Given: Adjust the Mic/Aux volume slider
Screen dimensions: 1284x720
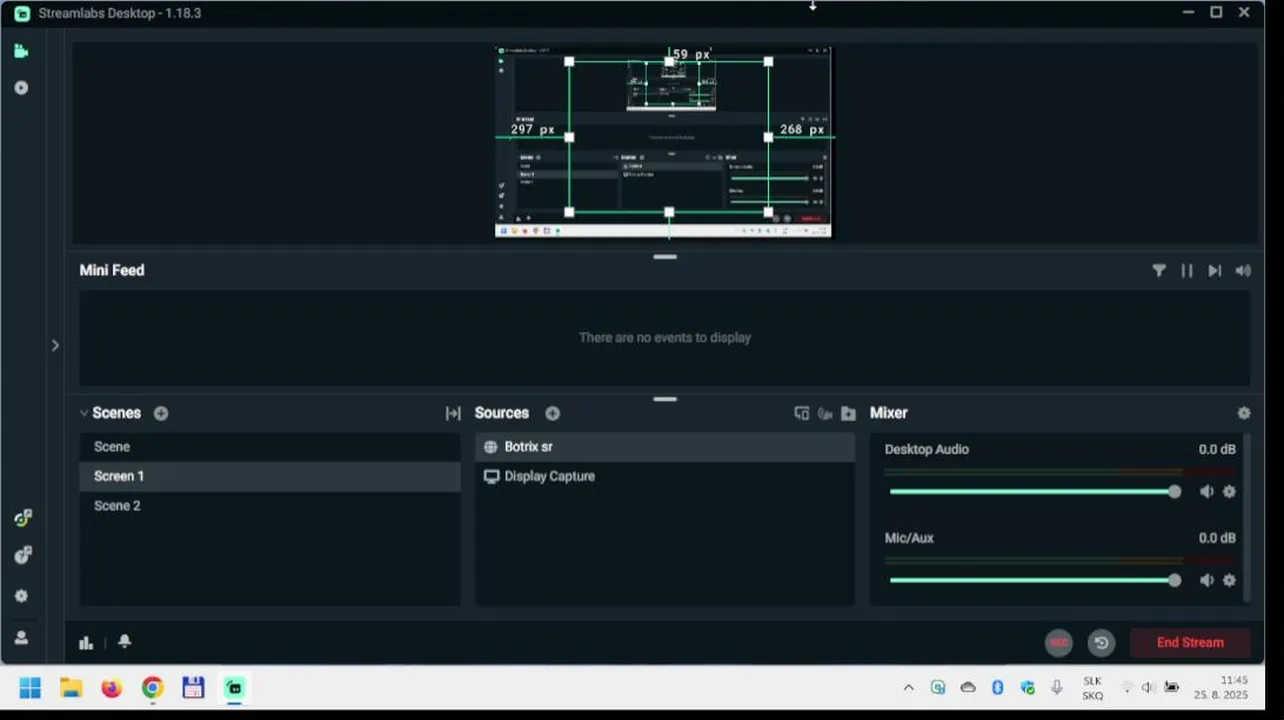Looking at the screenshot, I should (x=1035, y=580).
